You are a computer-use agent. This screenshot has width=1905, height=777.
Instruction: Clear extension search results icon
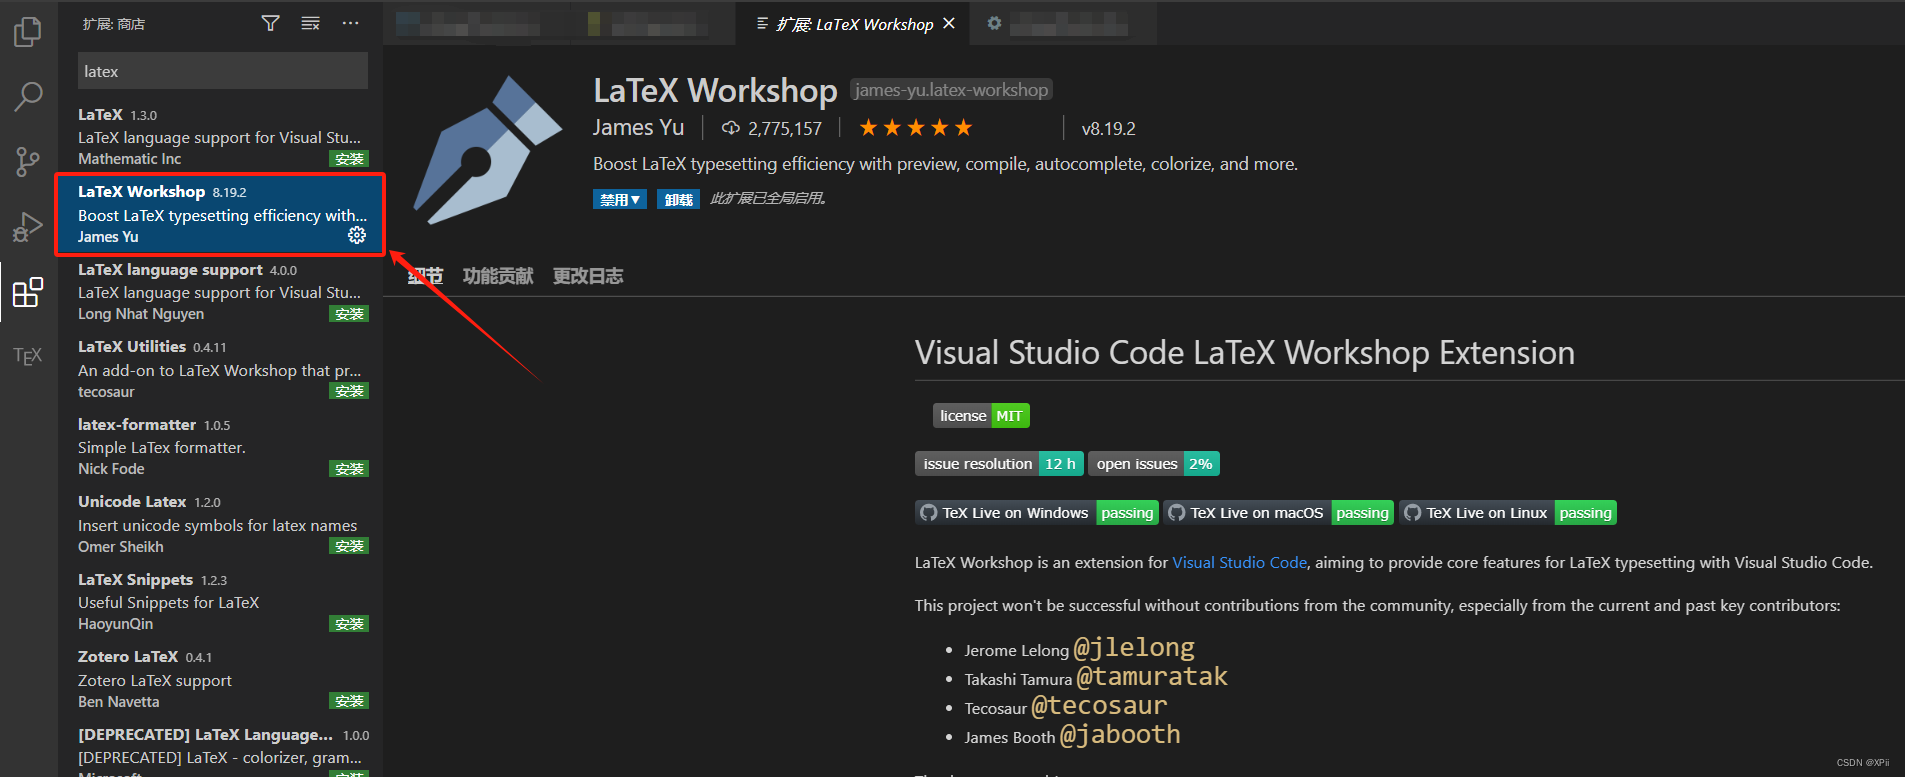[310, 23]
